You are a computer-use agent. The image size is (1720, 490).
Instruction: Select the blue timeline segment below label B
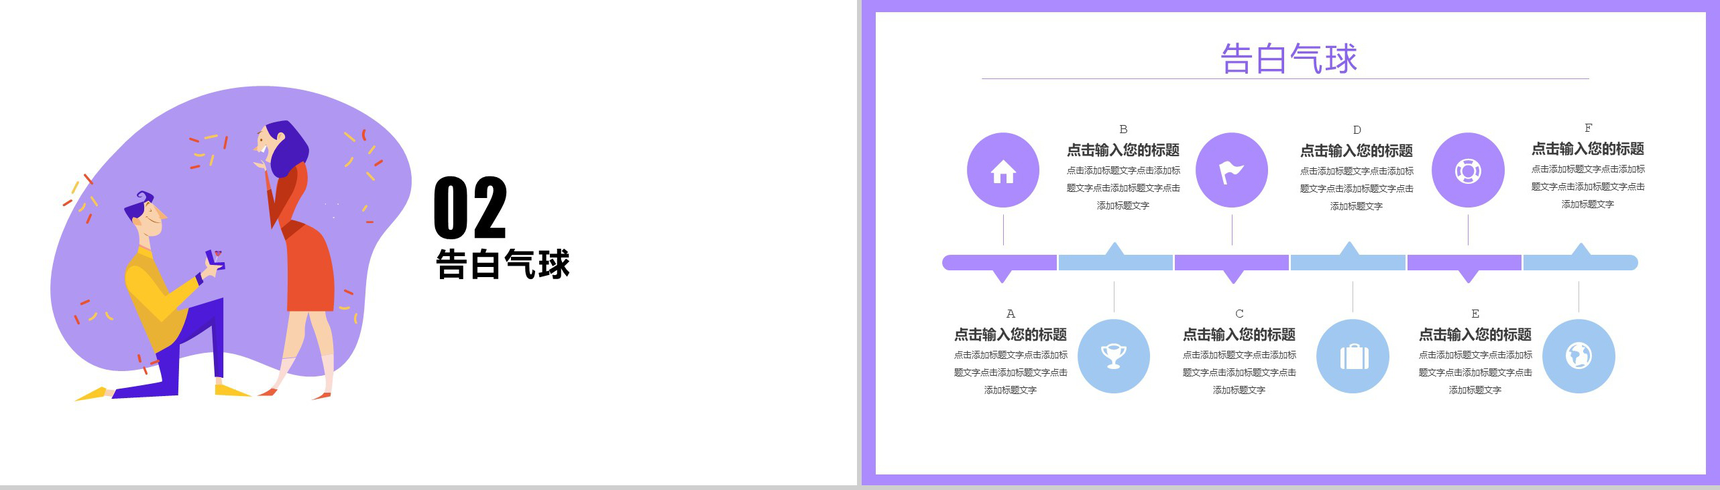point(1115,263)
